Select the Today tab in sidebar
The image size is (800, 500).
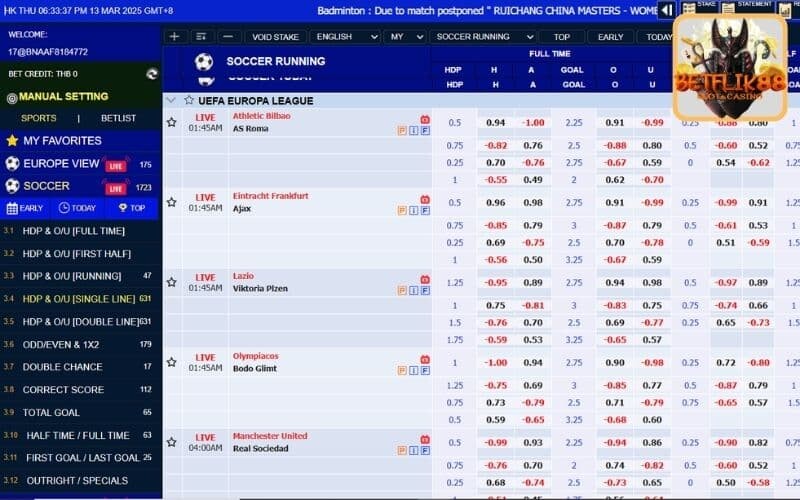click(78, 208)
